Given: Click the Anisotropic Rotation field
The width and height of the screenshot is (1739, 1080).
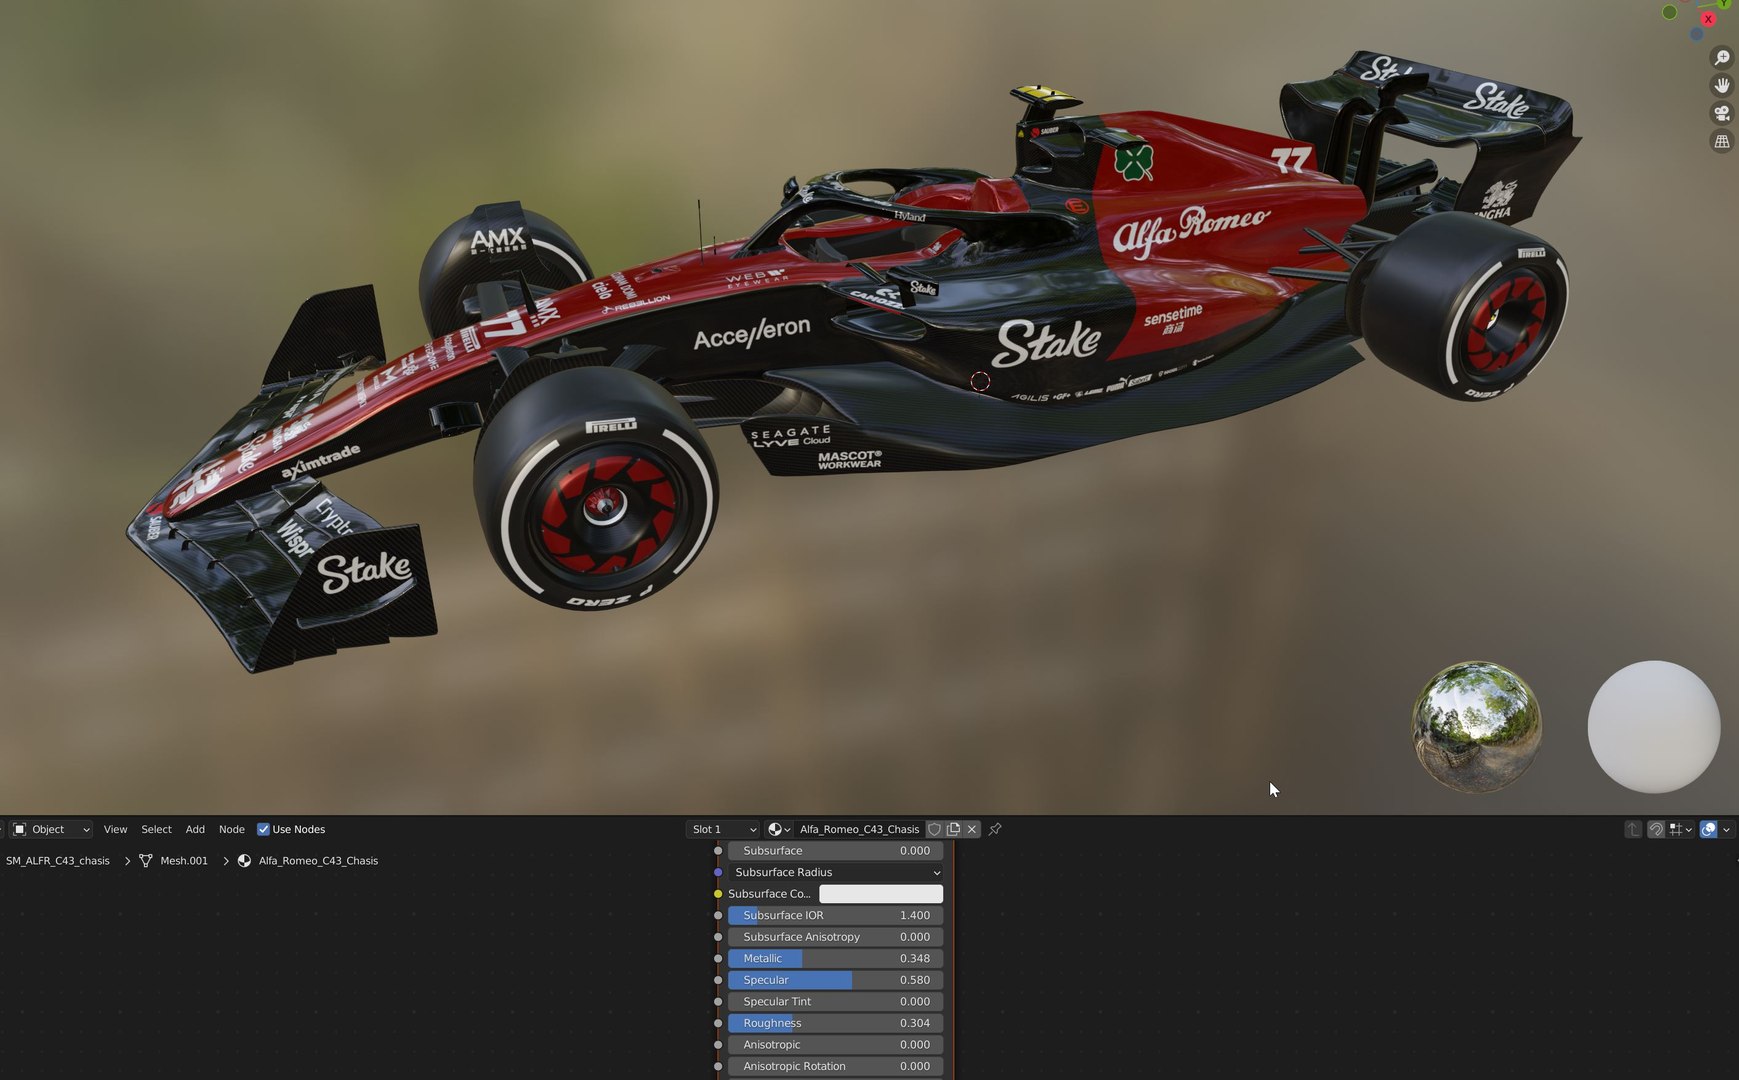Looking at the screenshot, I should (x=835, y=1066).
